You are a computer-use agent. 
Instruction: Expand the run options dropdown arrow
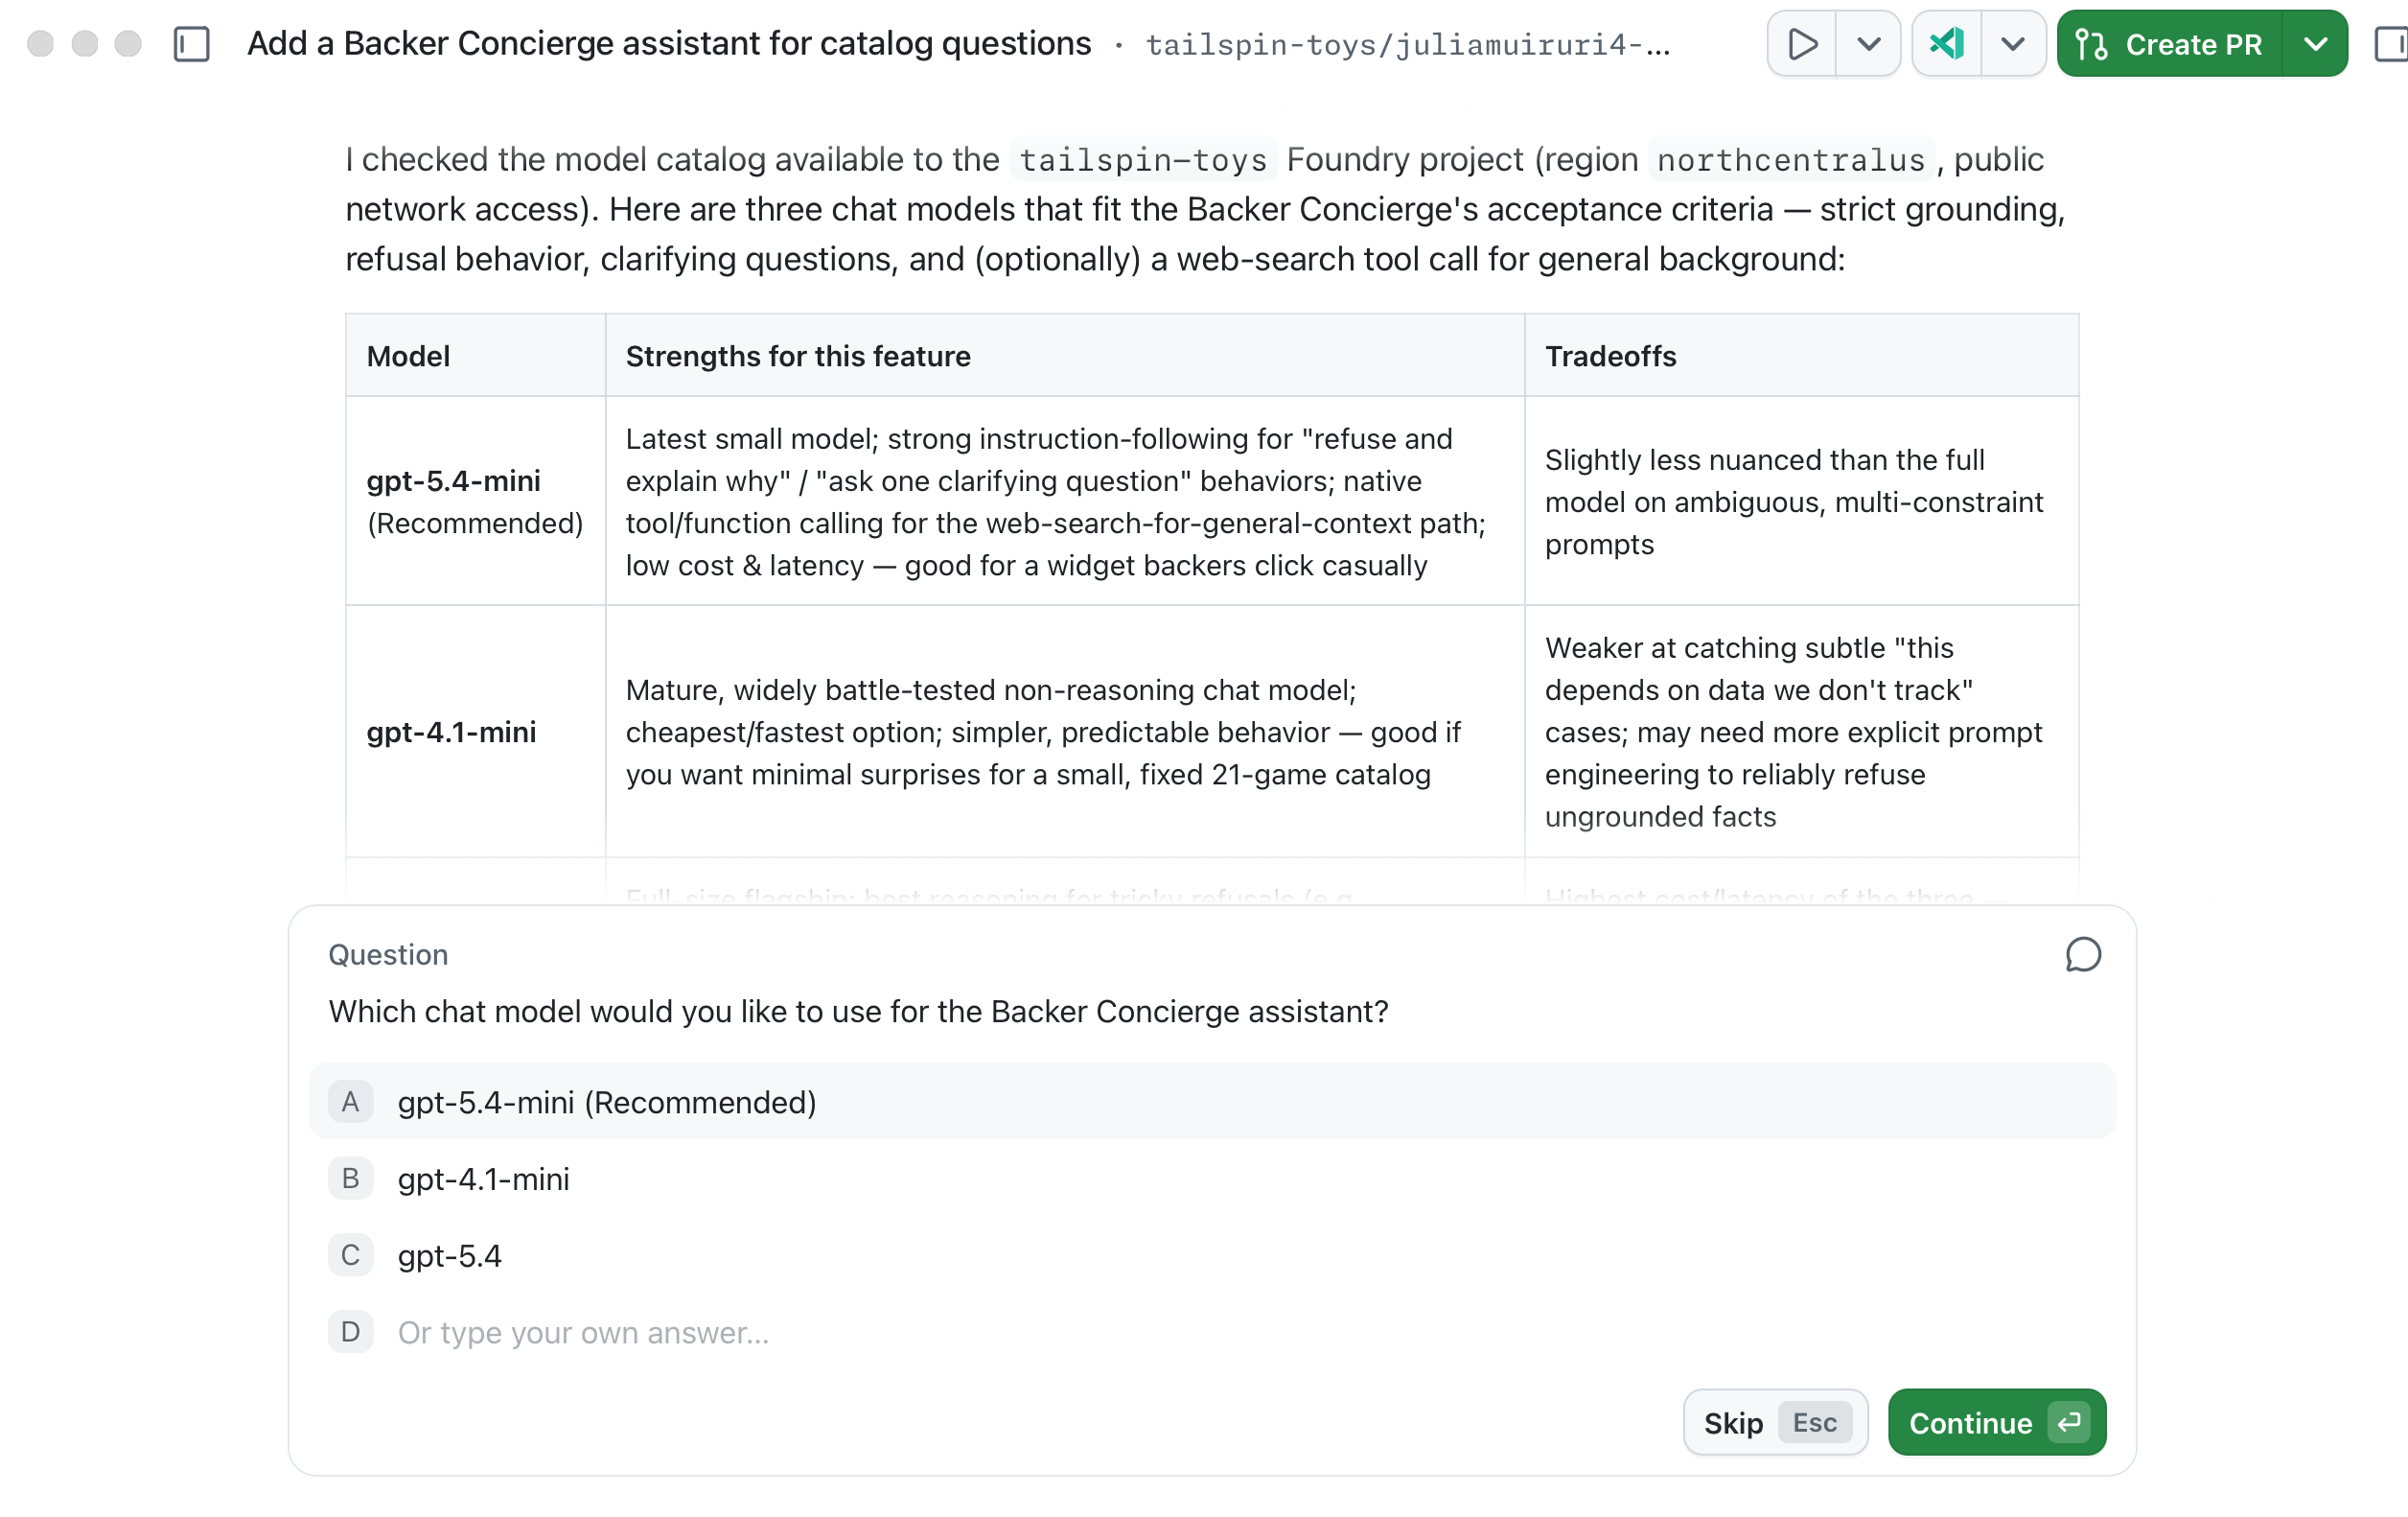[x=1868, y=44]
